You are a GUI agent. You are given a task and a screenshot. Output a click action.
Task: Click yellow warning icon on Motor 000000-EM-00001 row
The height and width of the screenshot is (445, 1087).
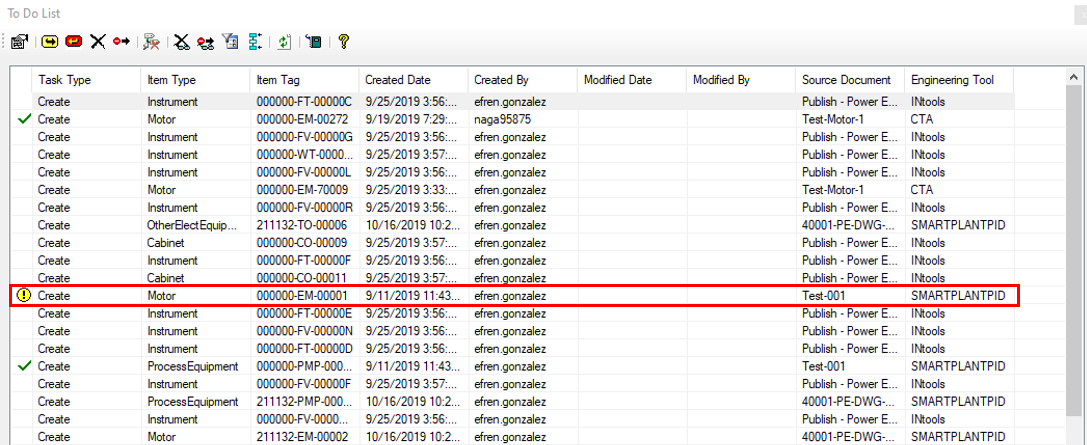click(x=23, y=295)
